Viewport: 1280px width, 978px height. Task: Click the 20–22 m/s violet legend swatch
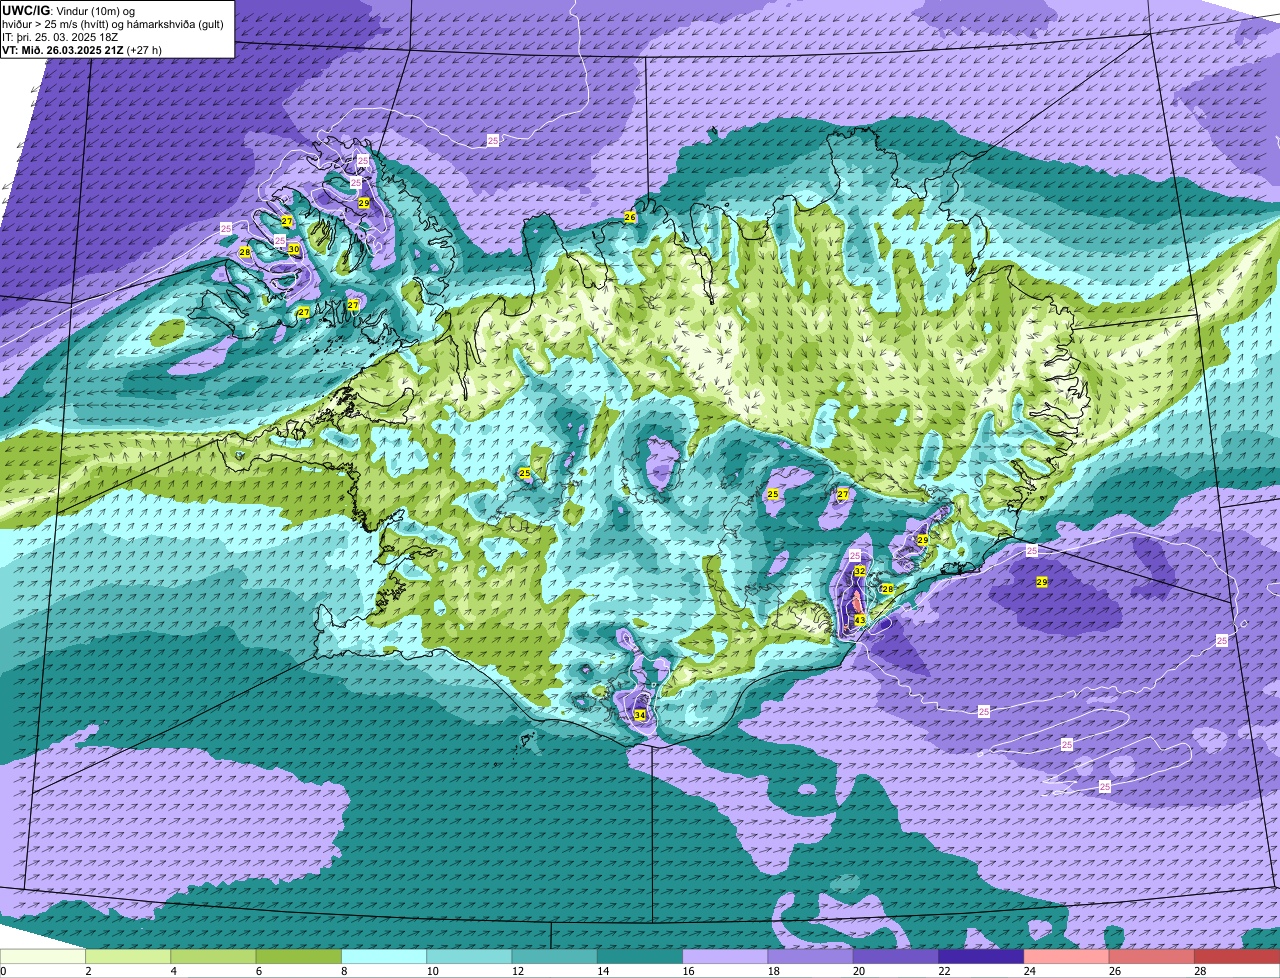(896, 956)
